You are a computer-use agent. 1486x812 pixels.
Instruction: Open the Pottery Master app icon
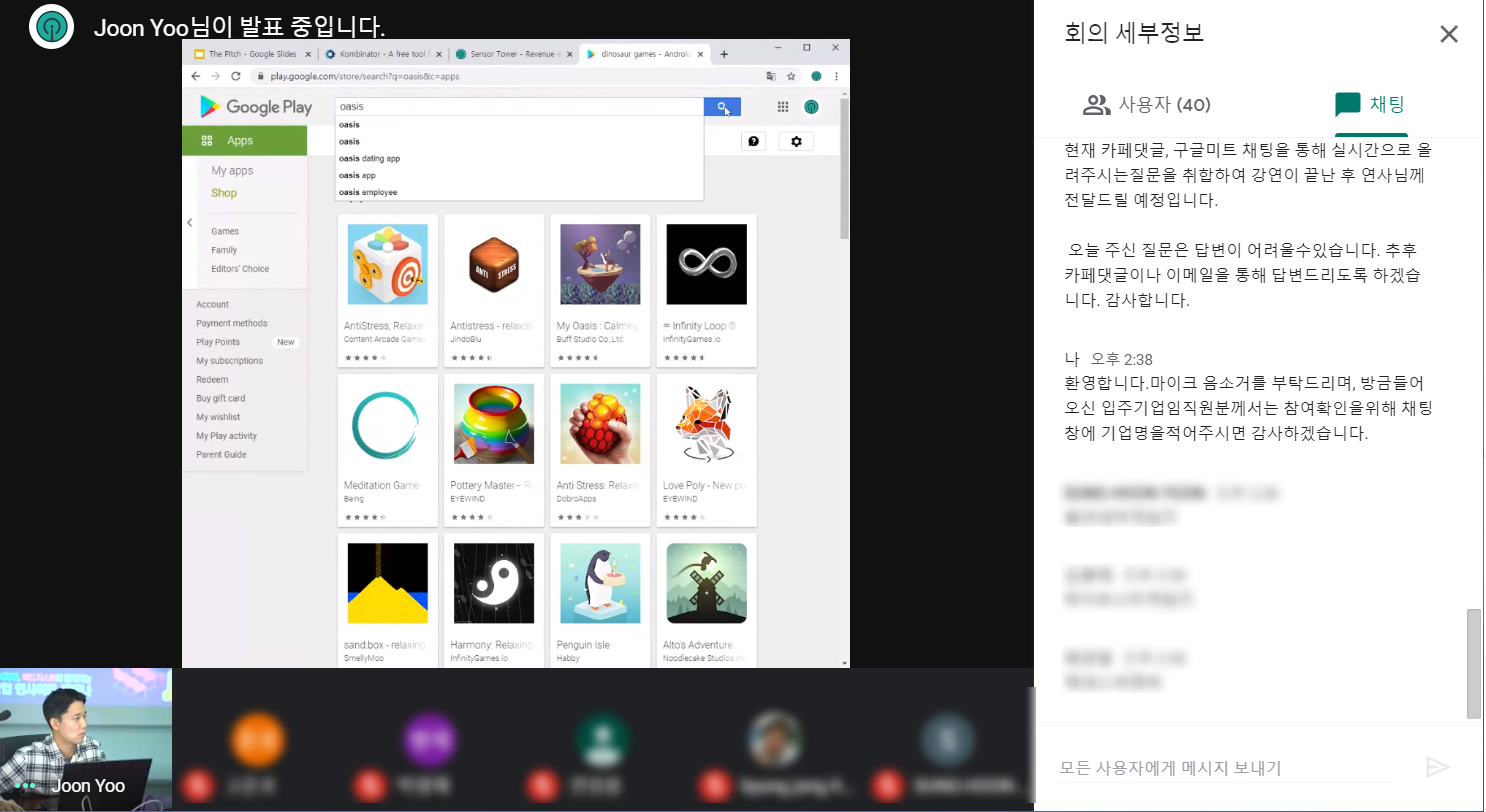(494, 424)
